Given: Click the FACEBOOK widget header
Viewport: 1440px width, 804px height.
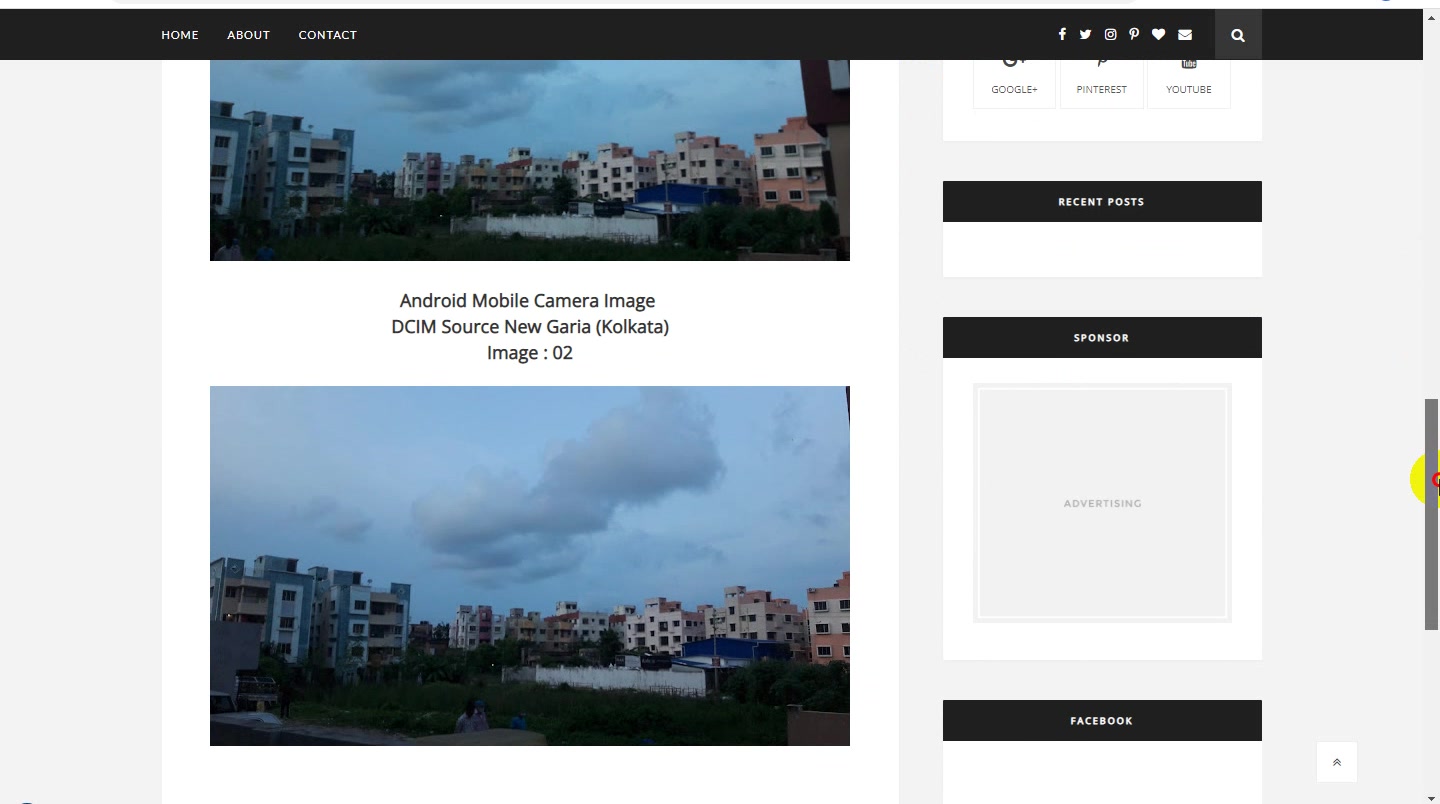Looking at the screenshot, I should pyautogui.click(x=1102, y=720).
